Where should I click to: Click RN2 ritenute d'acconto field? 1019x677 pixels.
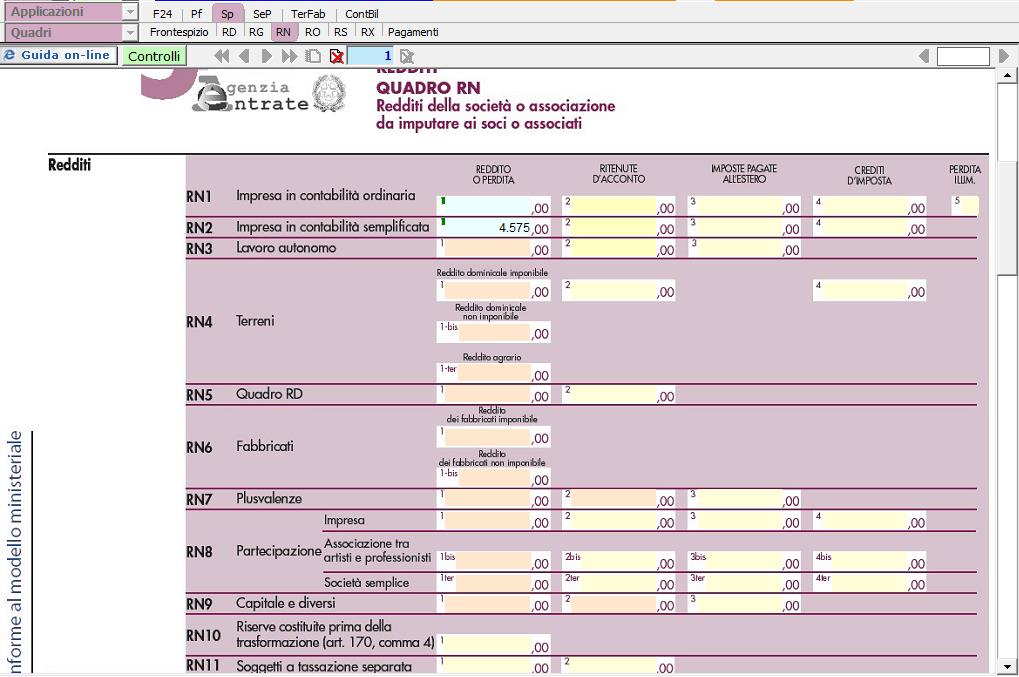coord(619,227)
